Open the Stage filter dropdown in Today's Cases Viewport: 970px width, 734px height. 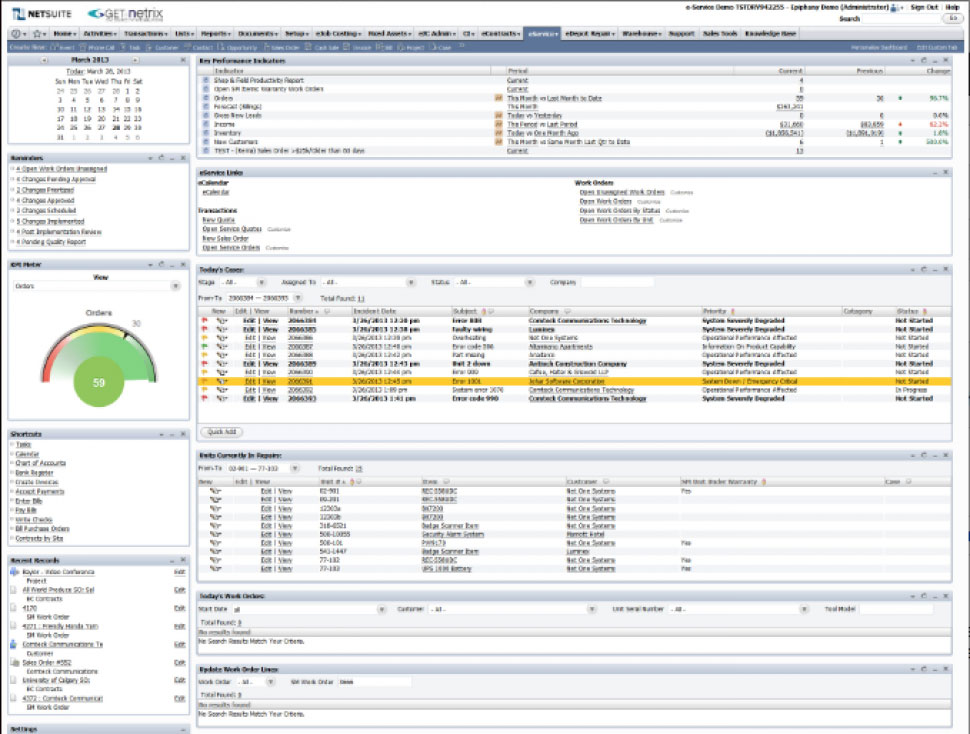tap(261, 283)
